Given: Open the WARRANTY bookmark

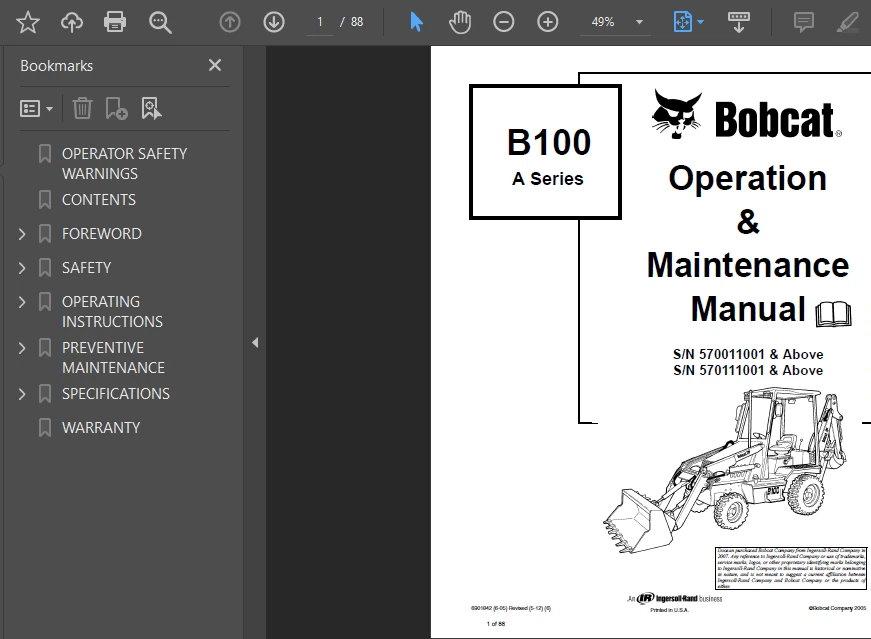Looking at the screenshot, I should tap(102, 427).
